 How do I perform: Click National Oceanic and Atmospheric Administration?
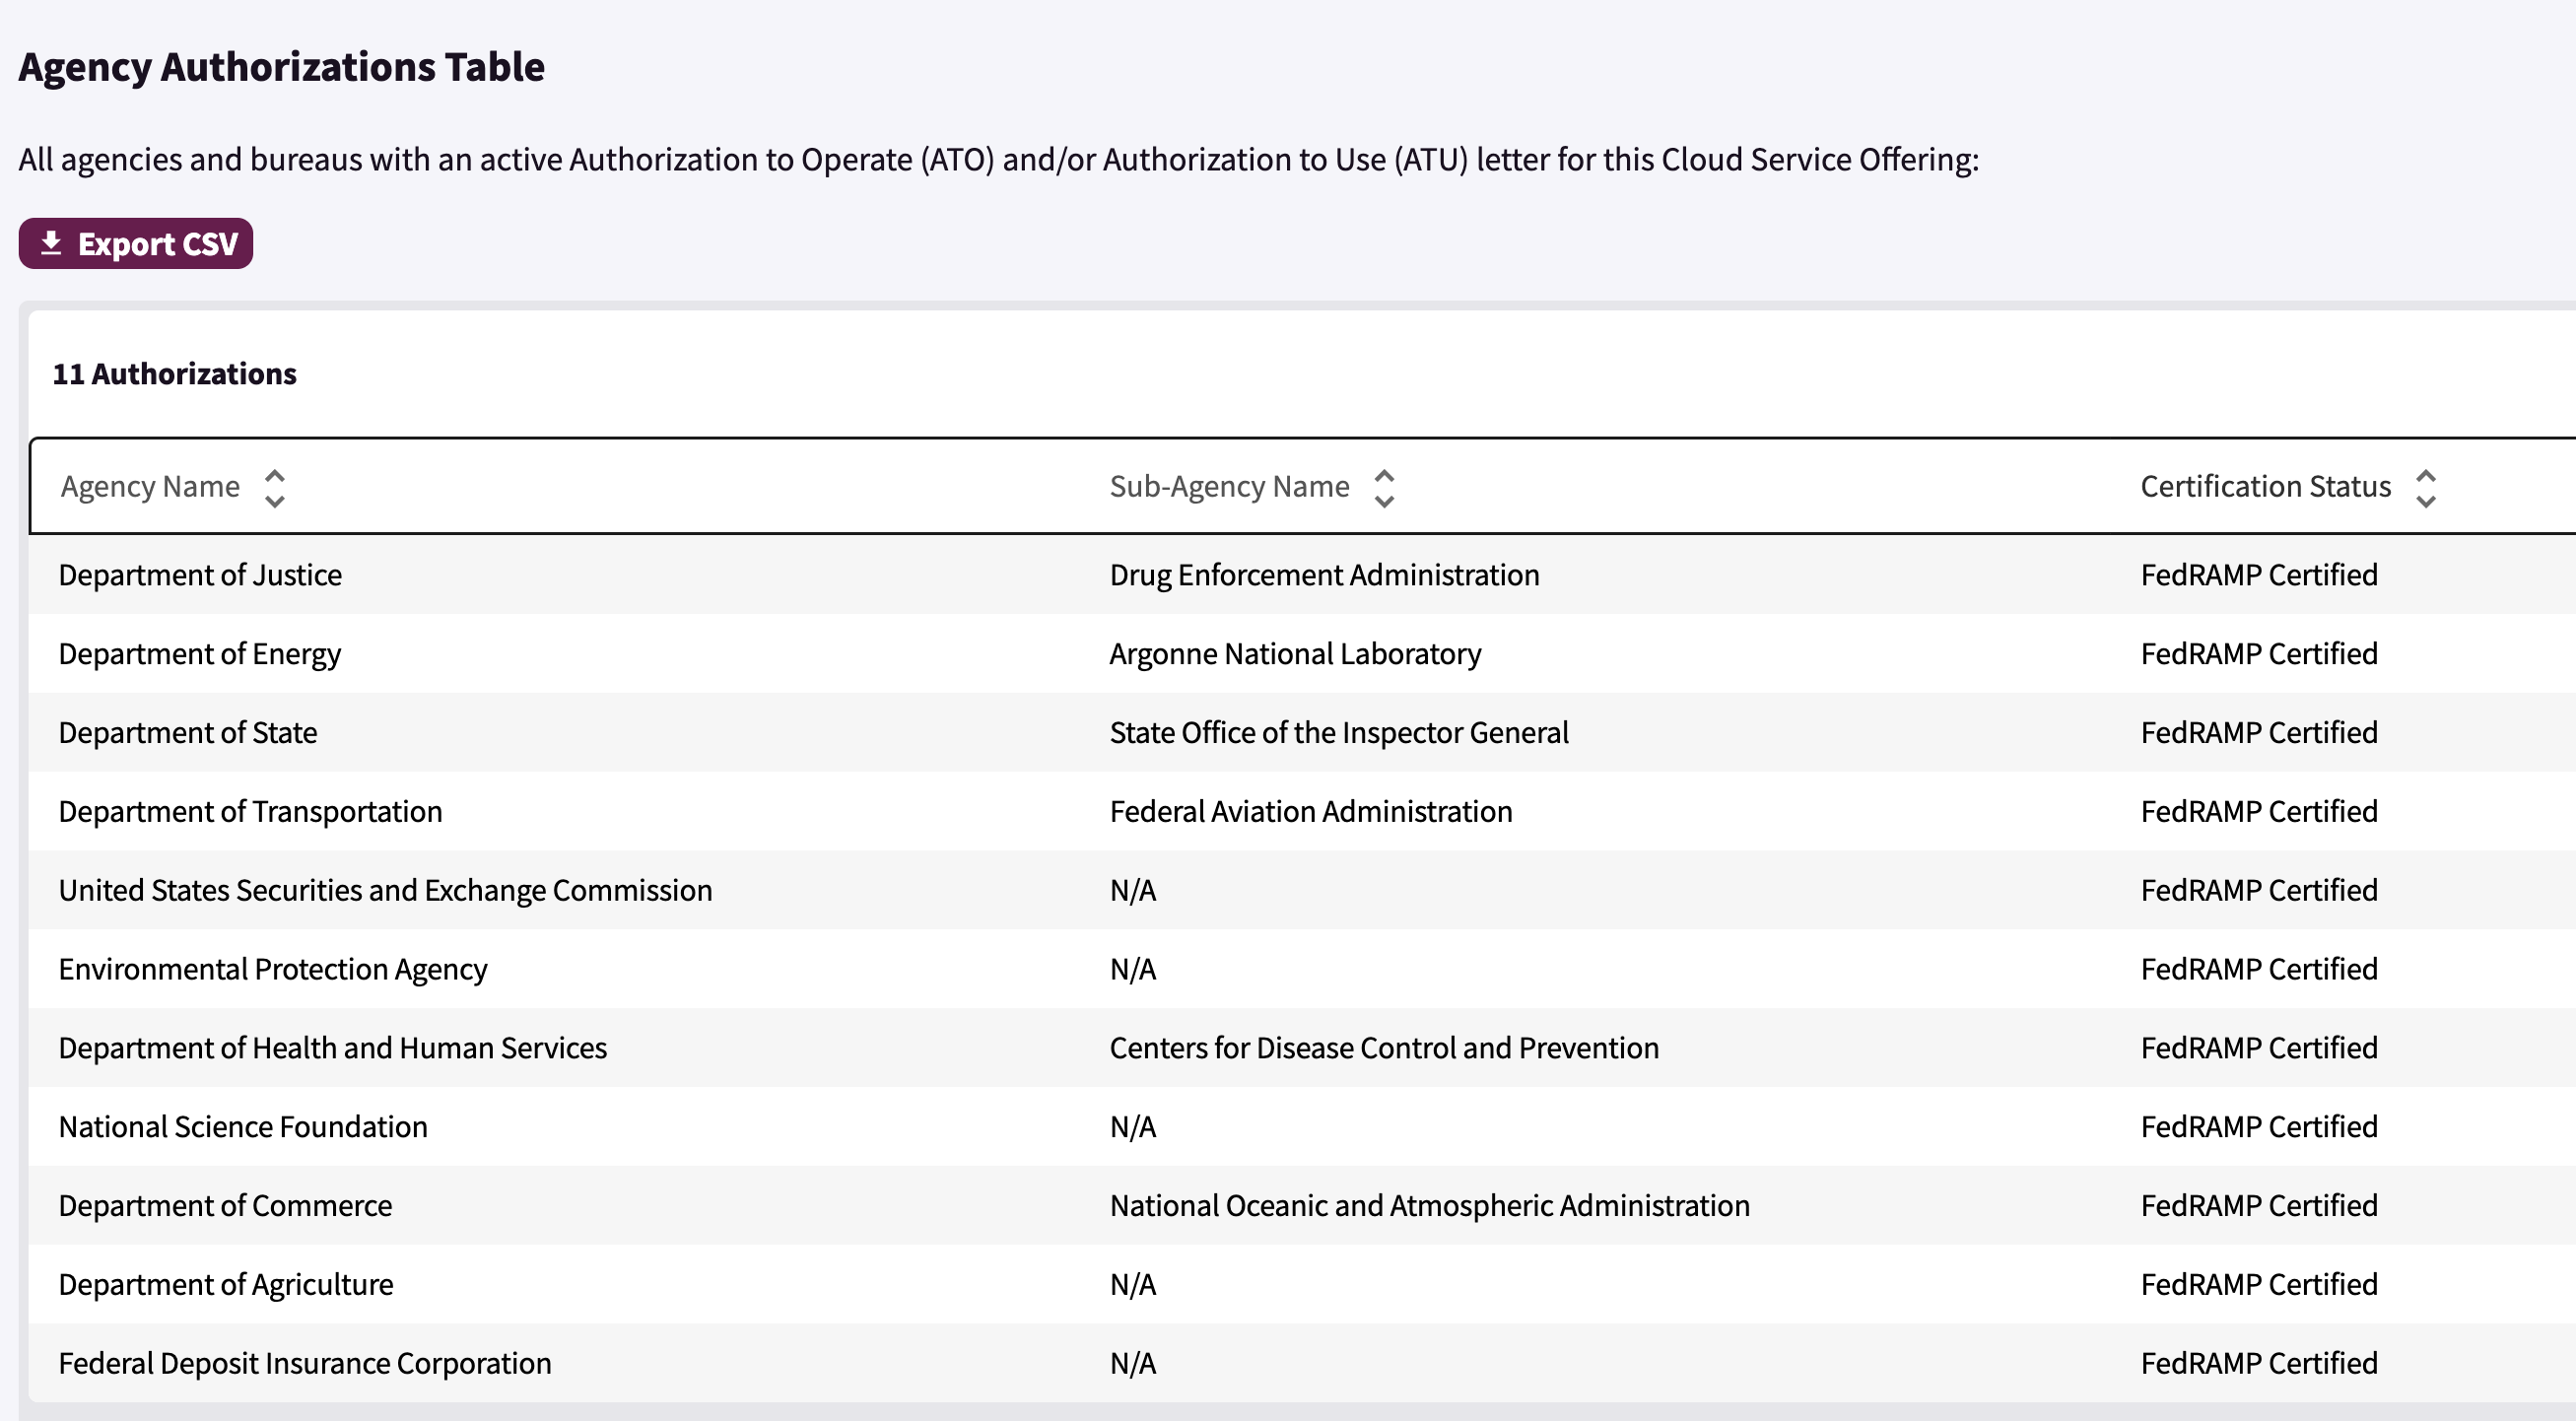pyautogui.click(x=1430, y=1206)
